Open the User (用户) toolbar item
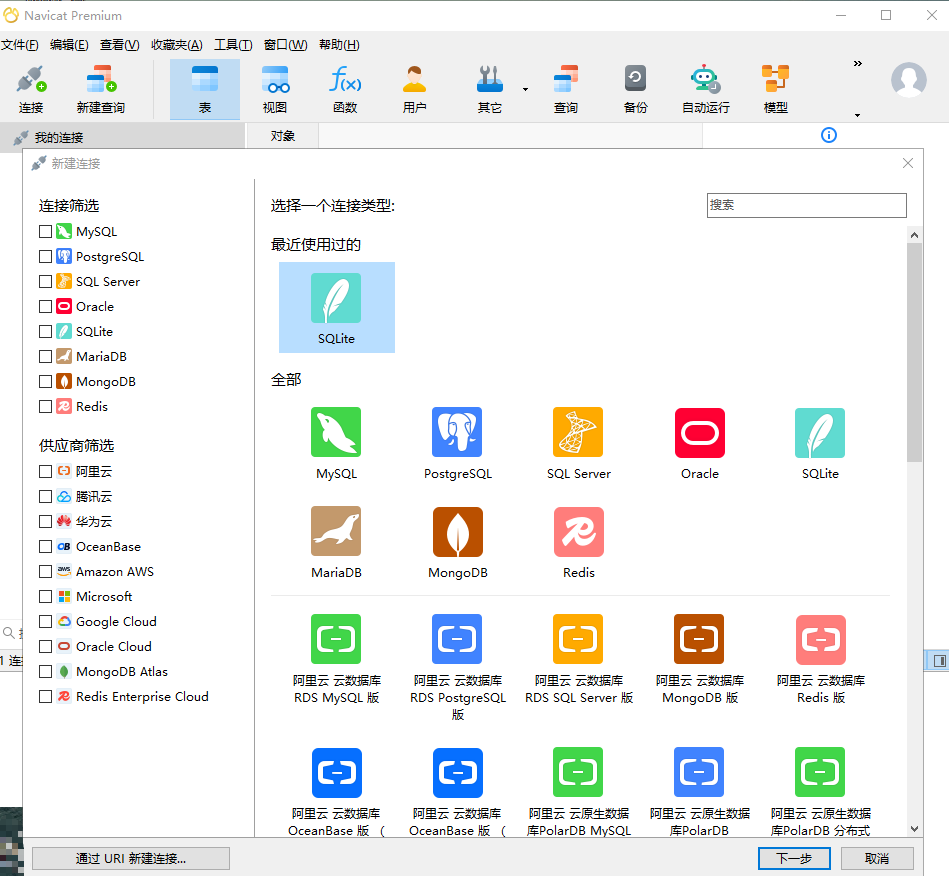Image resolution: width=949 pixels, height=876 pixels. click(415, 90)
